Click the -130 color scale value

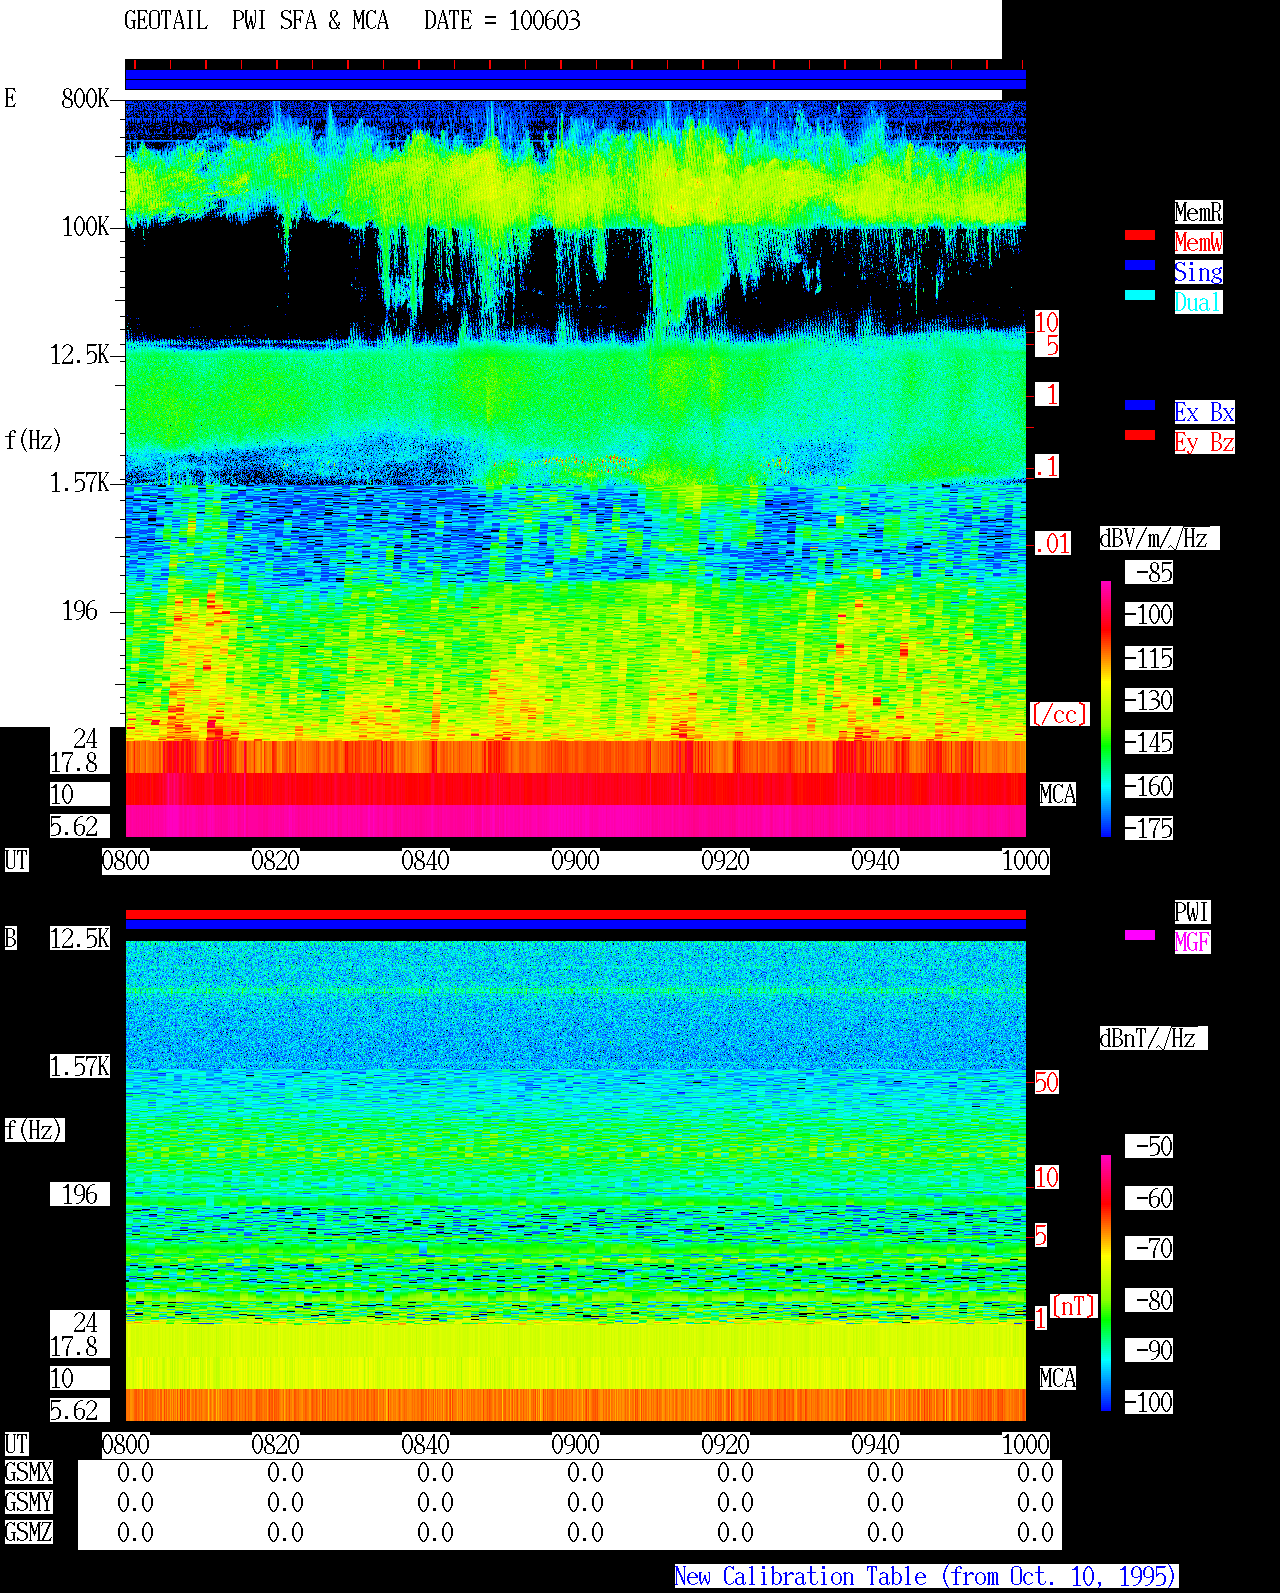[x=1150, y=700]
